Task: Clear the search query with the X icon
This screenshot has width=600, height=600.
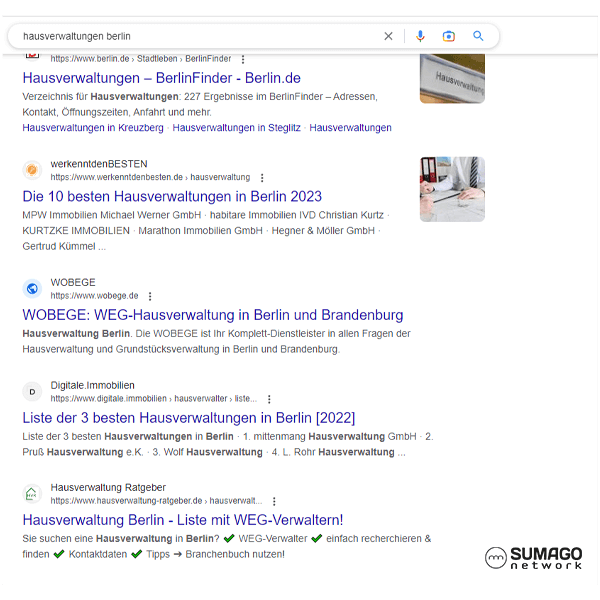Action: point(388,36)
